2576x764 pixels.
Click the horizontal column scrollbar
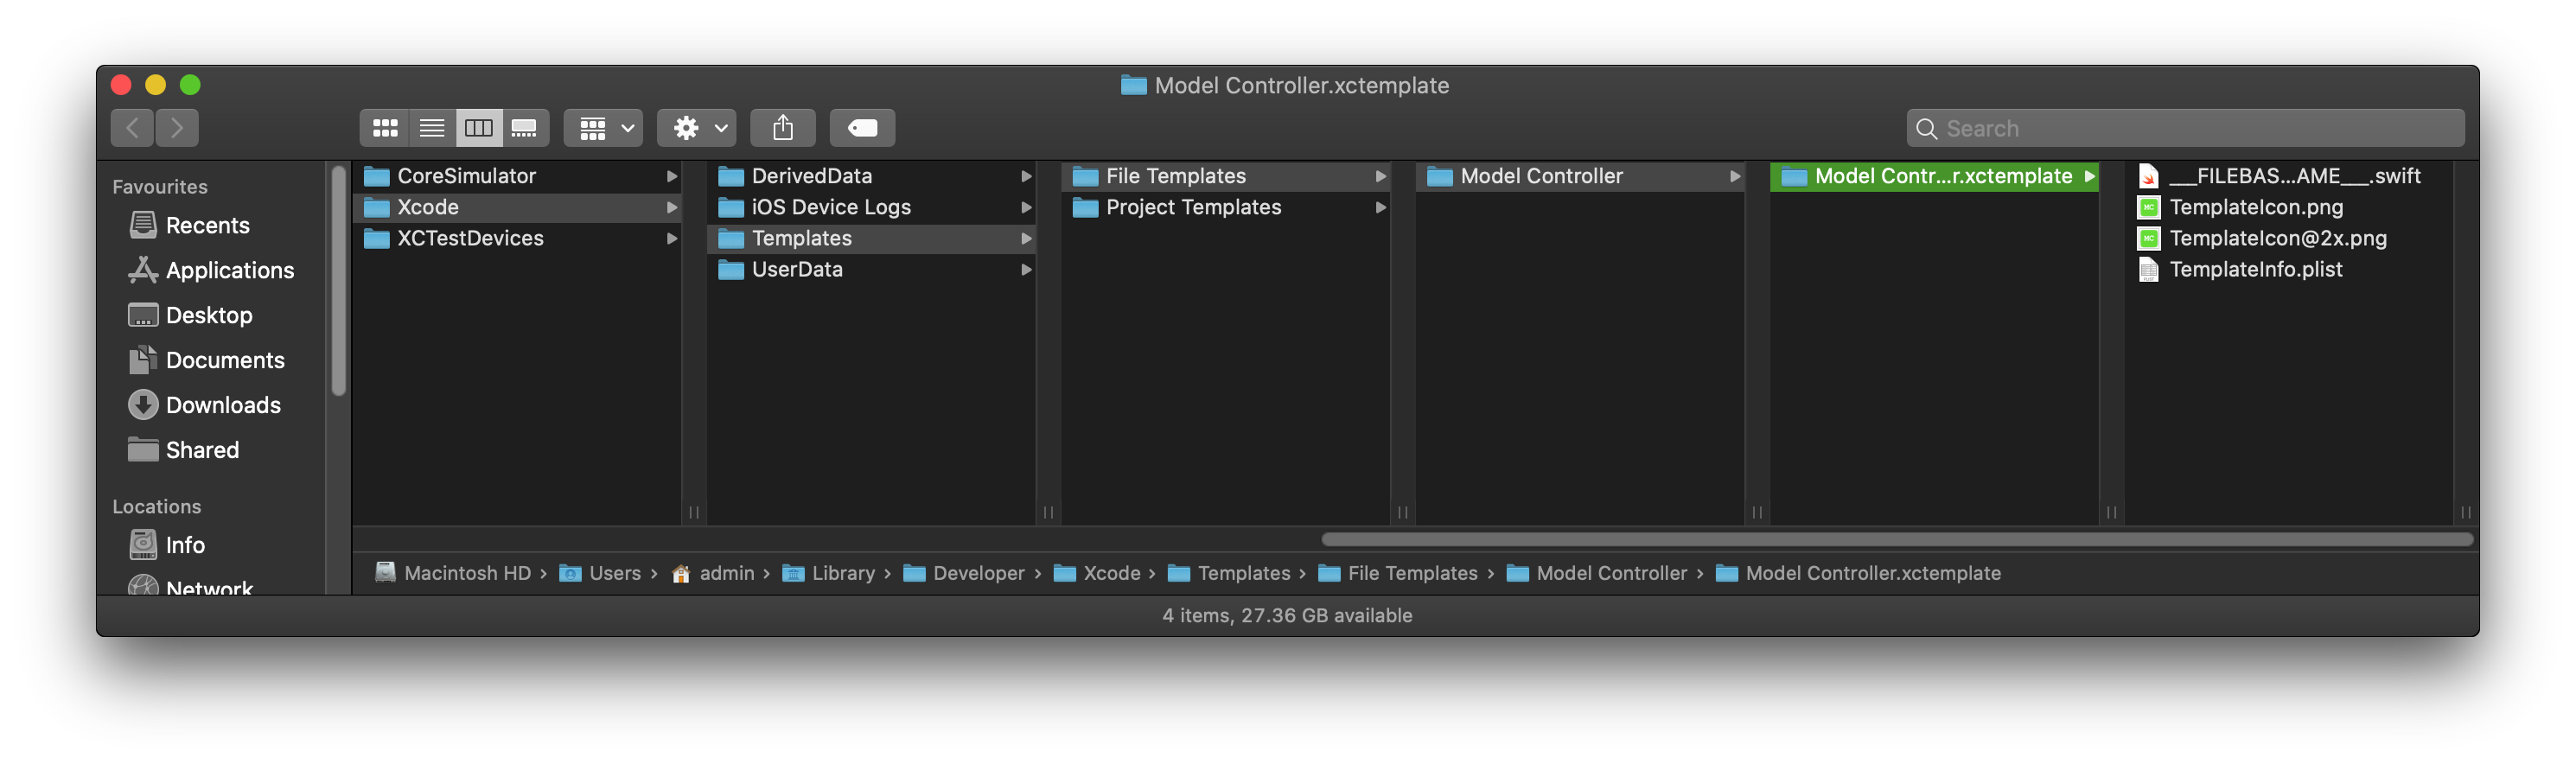pyautogui.click(x=1896, y=540)
